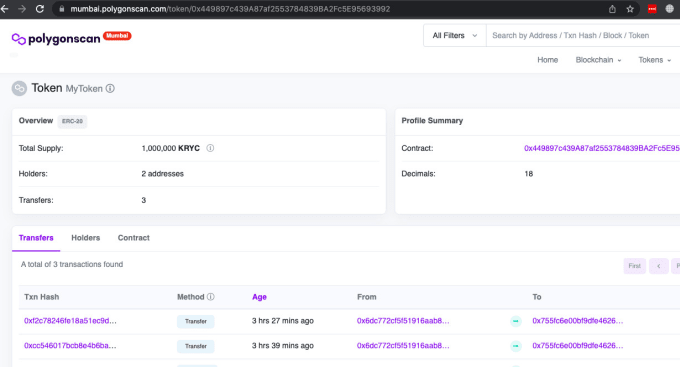Click the polygonscan logo
680x367 pixels.
click(56, 39)
